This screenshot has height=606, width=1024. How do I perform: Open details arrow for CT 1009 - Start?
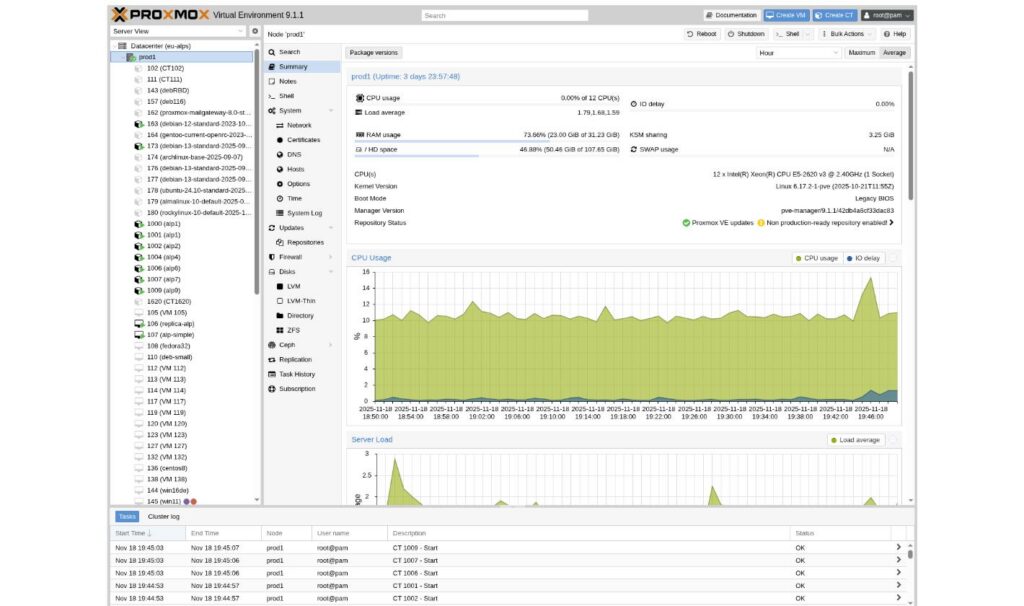coord(899,548)
